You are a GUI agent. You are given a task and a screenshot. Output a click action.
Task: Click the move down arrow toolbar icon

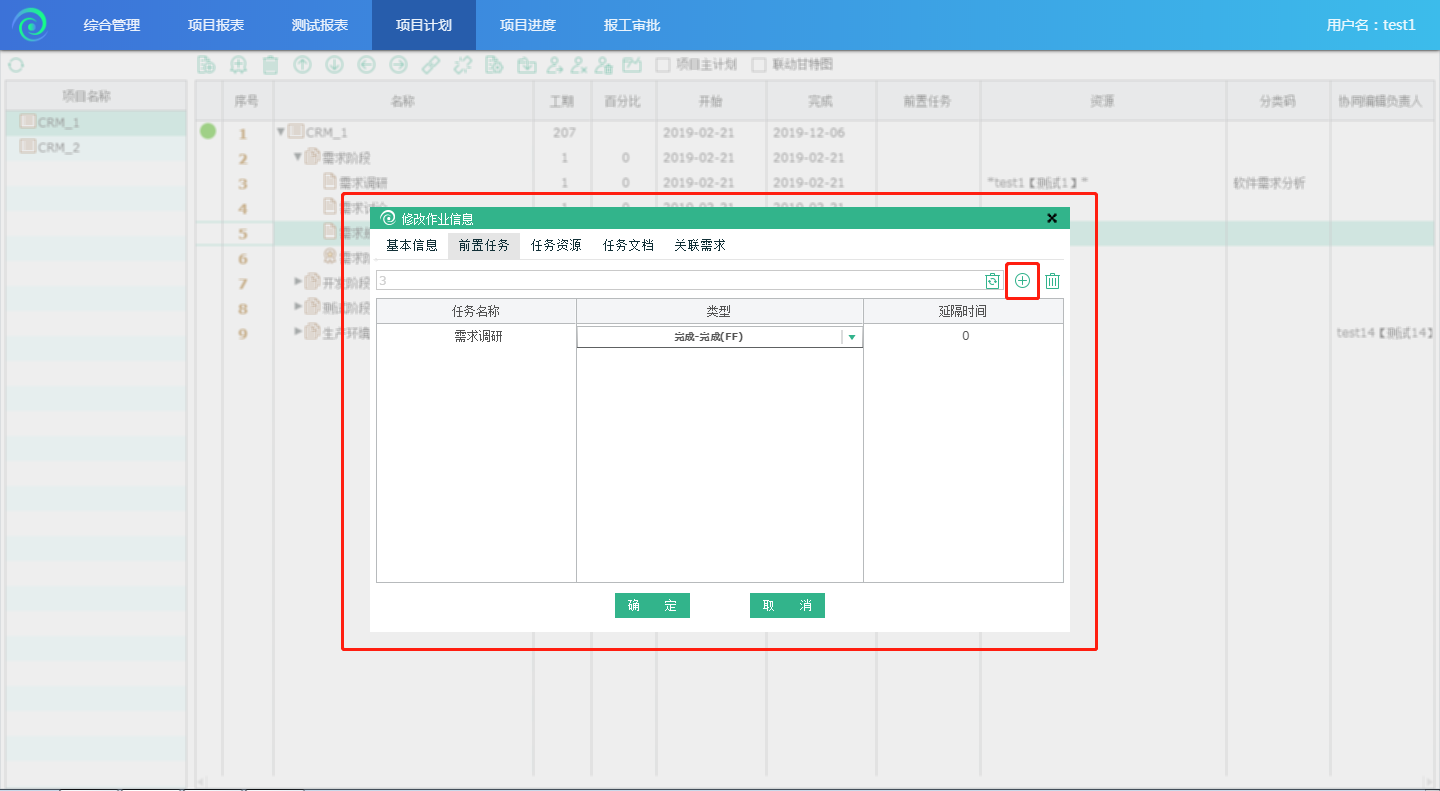[334, 65]
